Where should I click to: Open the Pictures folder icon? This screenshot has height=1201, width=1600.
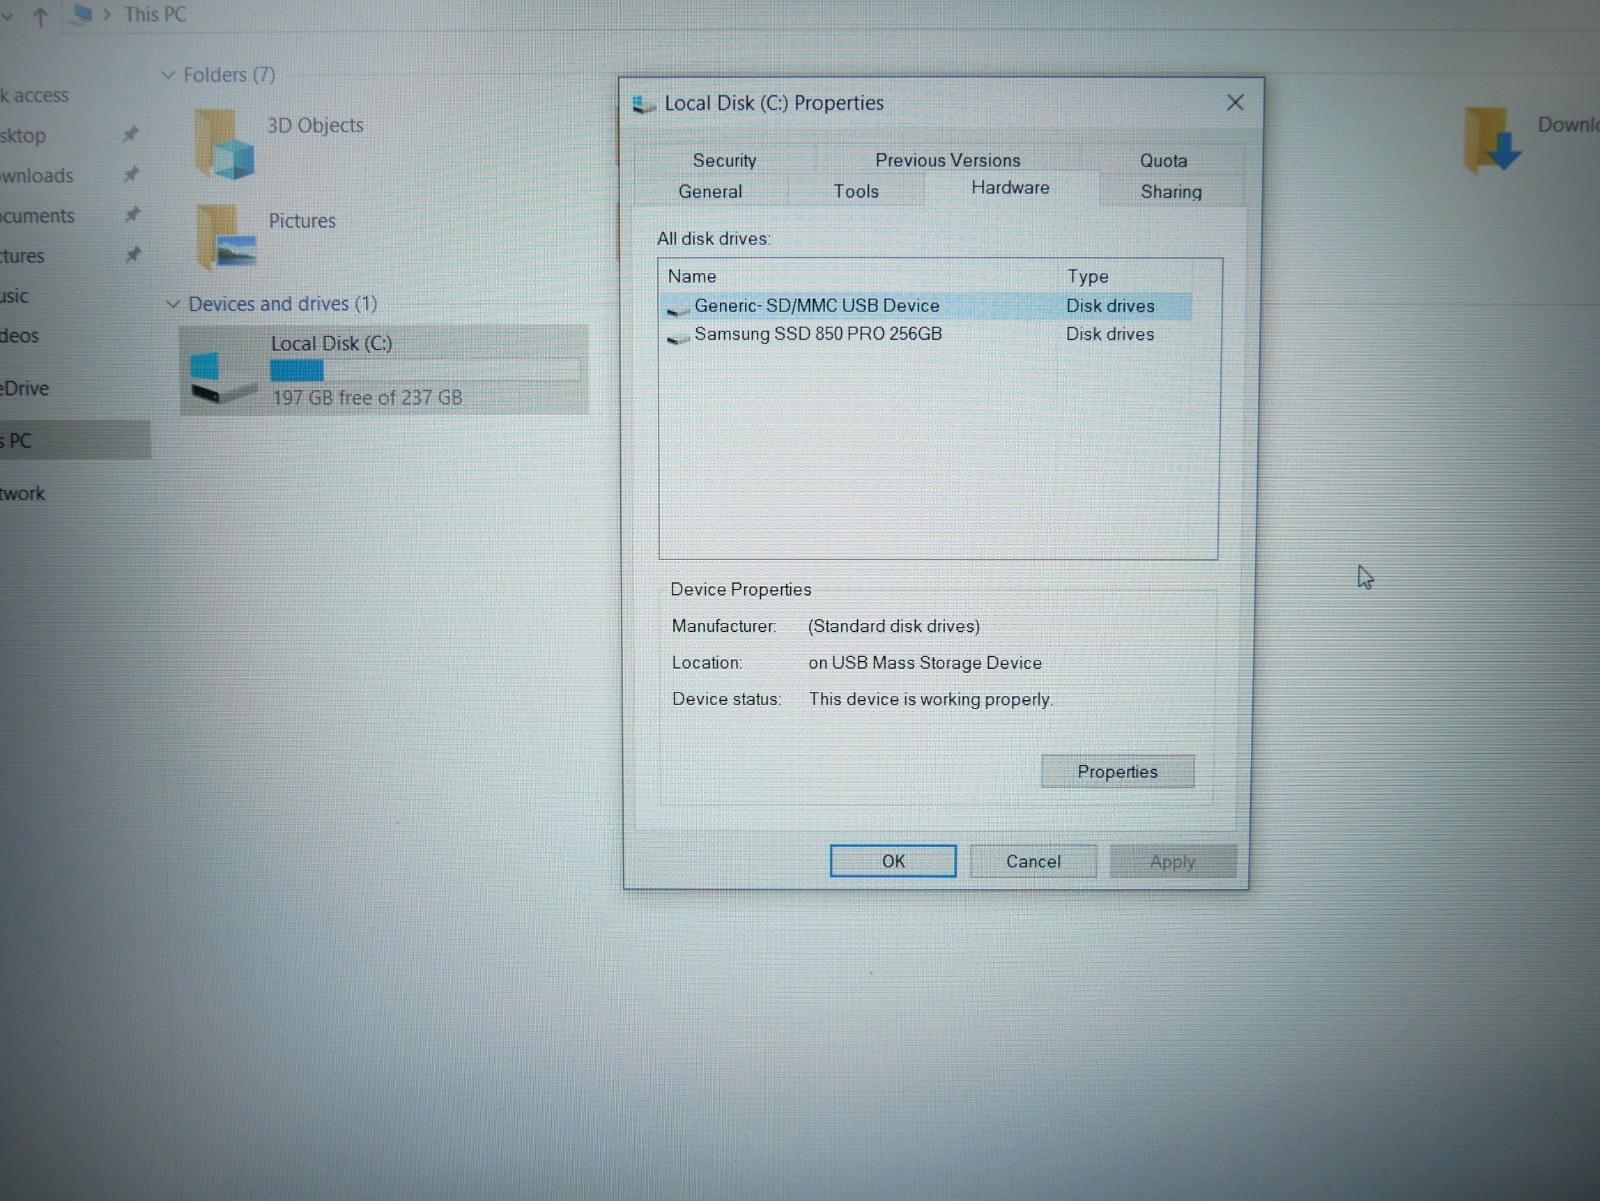226,237
